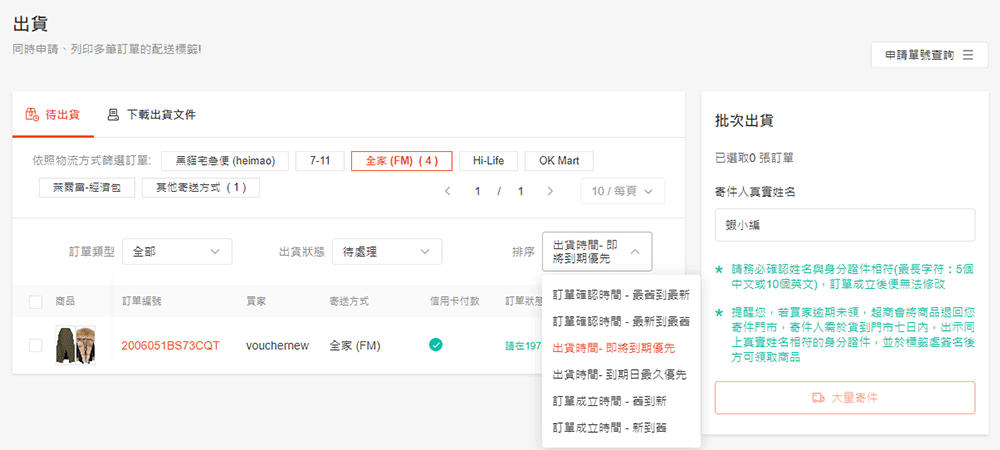Click the 申請單號查詢 button

click(x=929, y=56)
